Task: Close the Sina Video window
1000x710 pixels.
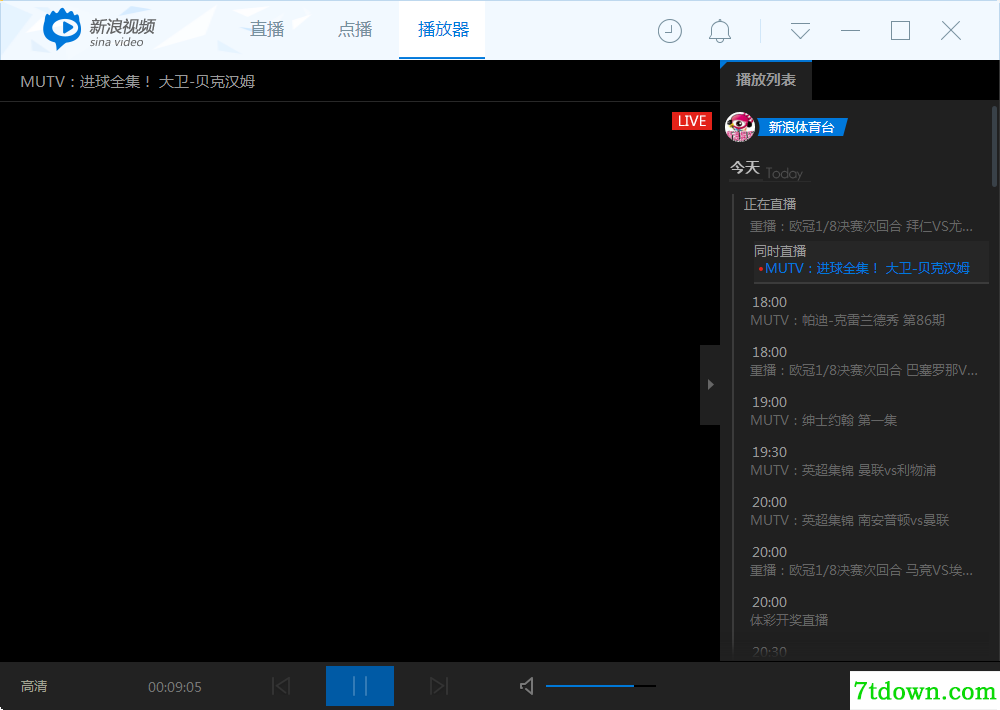Action: (x=950, y=31)
